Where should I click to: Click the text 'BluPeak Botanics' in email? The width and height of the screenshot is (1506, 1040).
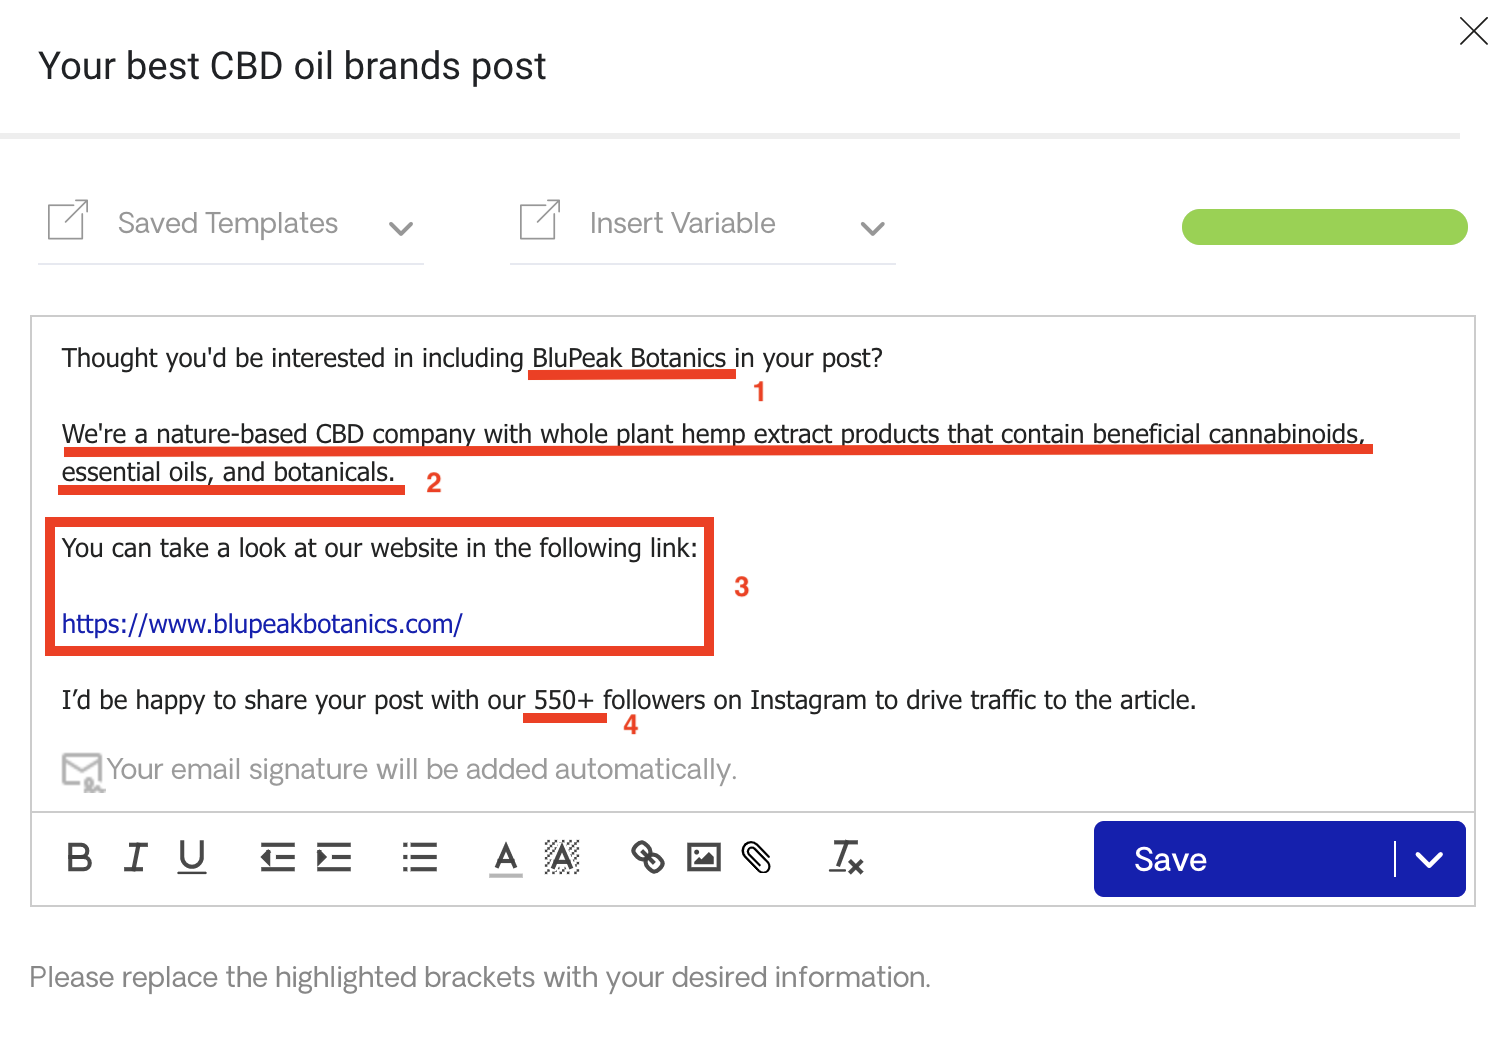pyautogui.click(x=629, y=358)
